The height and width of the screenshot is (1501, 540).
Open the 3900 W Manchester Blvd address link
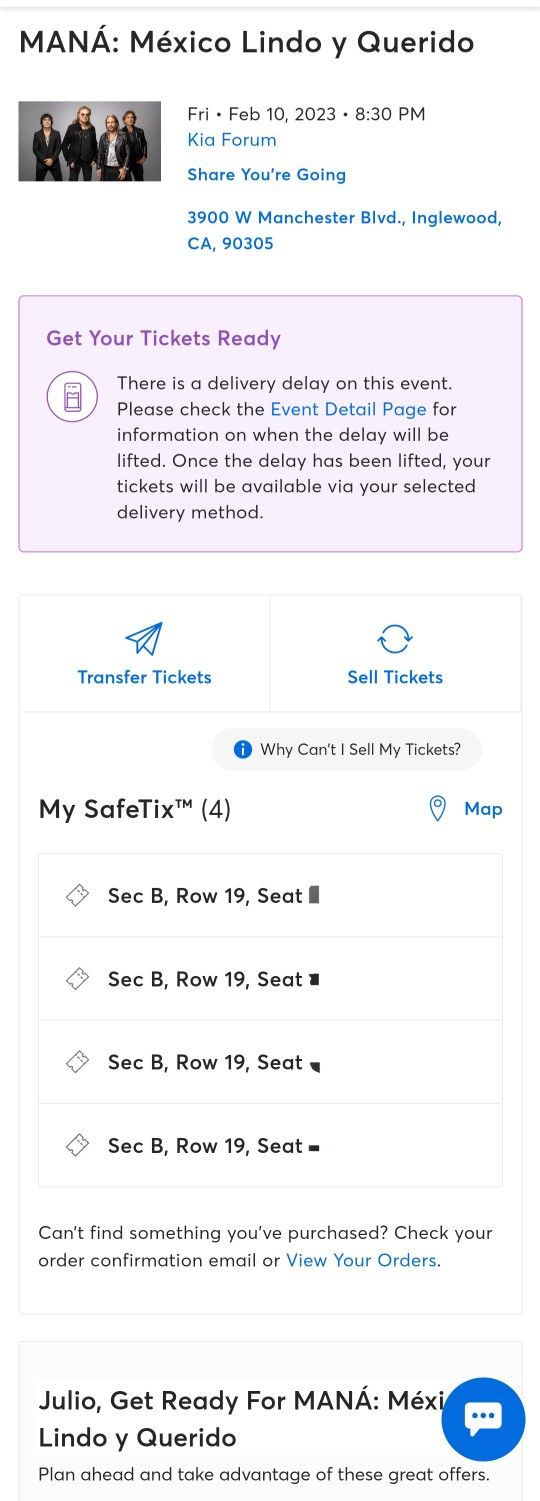[x=345, y=230]
